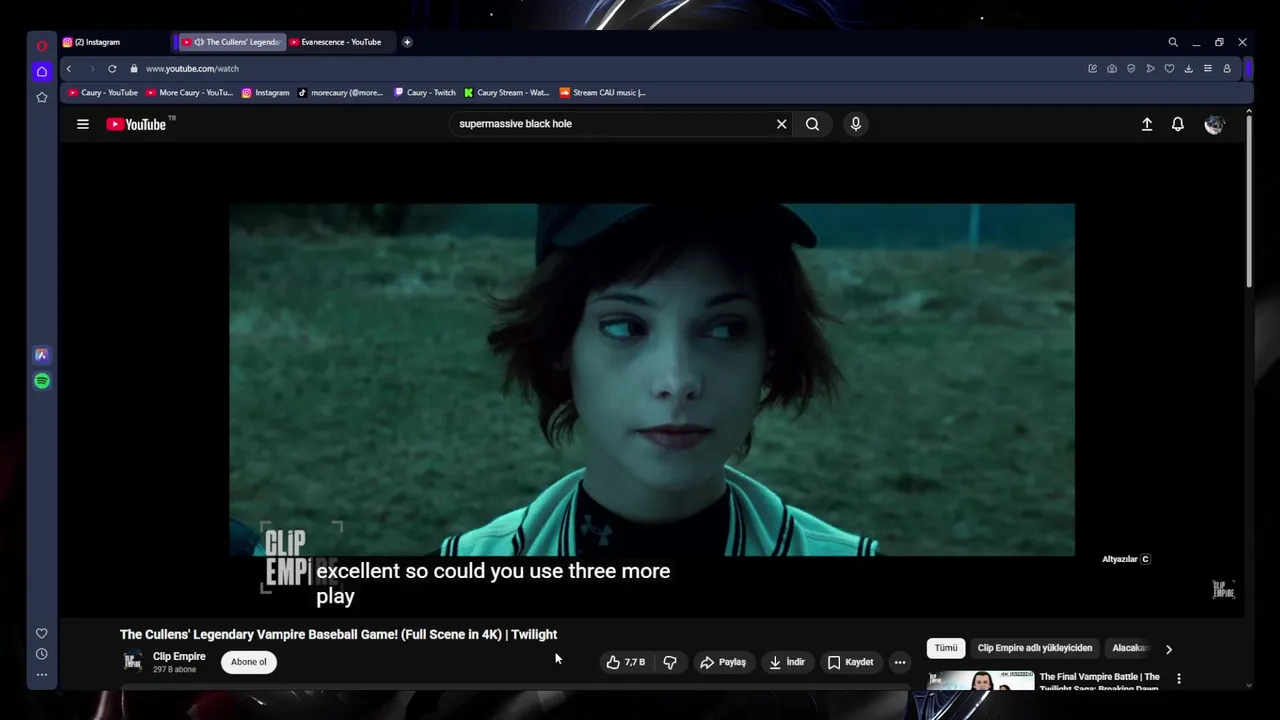Save video to playlist with Kaydet

pos(851,662)
